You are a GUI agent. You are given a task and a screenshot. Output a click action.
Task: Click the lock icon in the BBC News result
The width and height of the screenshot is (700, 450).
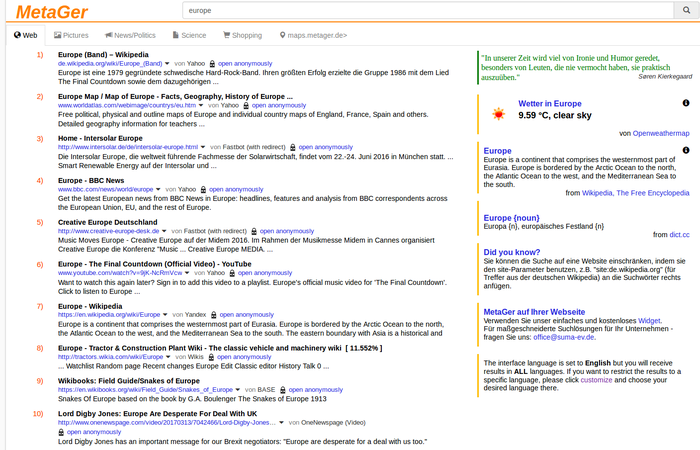(203, 190)
